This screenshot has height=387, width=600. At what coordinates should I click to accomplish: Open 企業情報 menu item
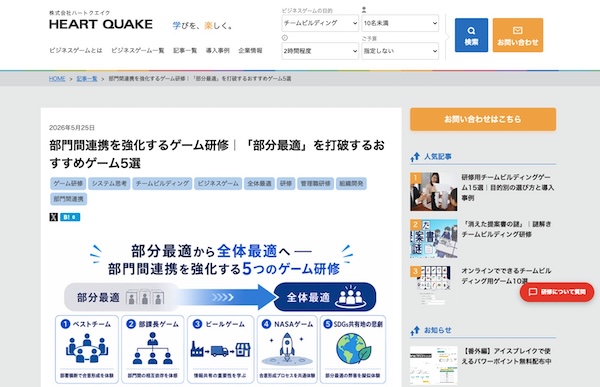250,51
